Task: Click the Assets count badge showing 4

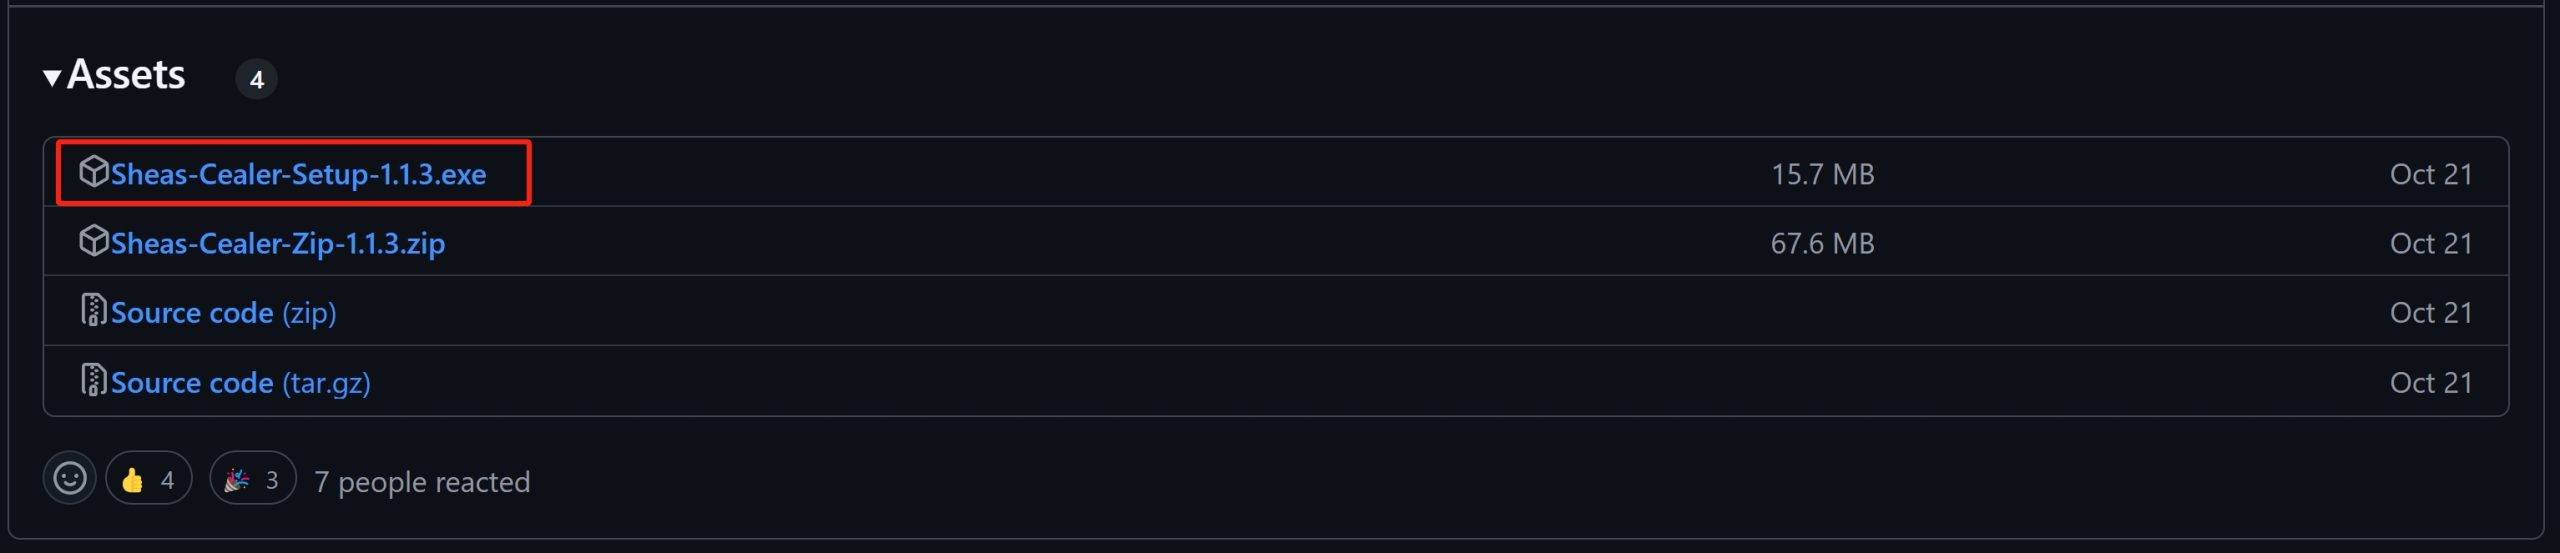Action: [256, 79]
